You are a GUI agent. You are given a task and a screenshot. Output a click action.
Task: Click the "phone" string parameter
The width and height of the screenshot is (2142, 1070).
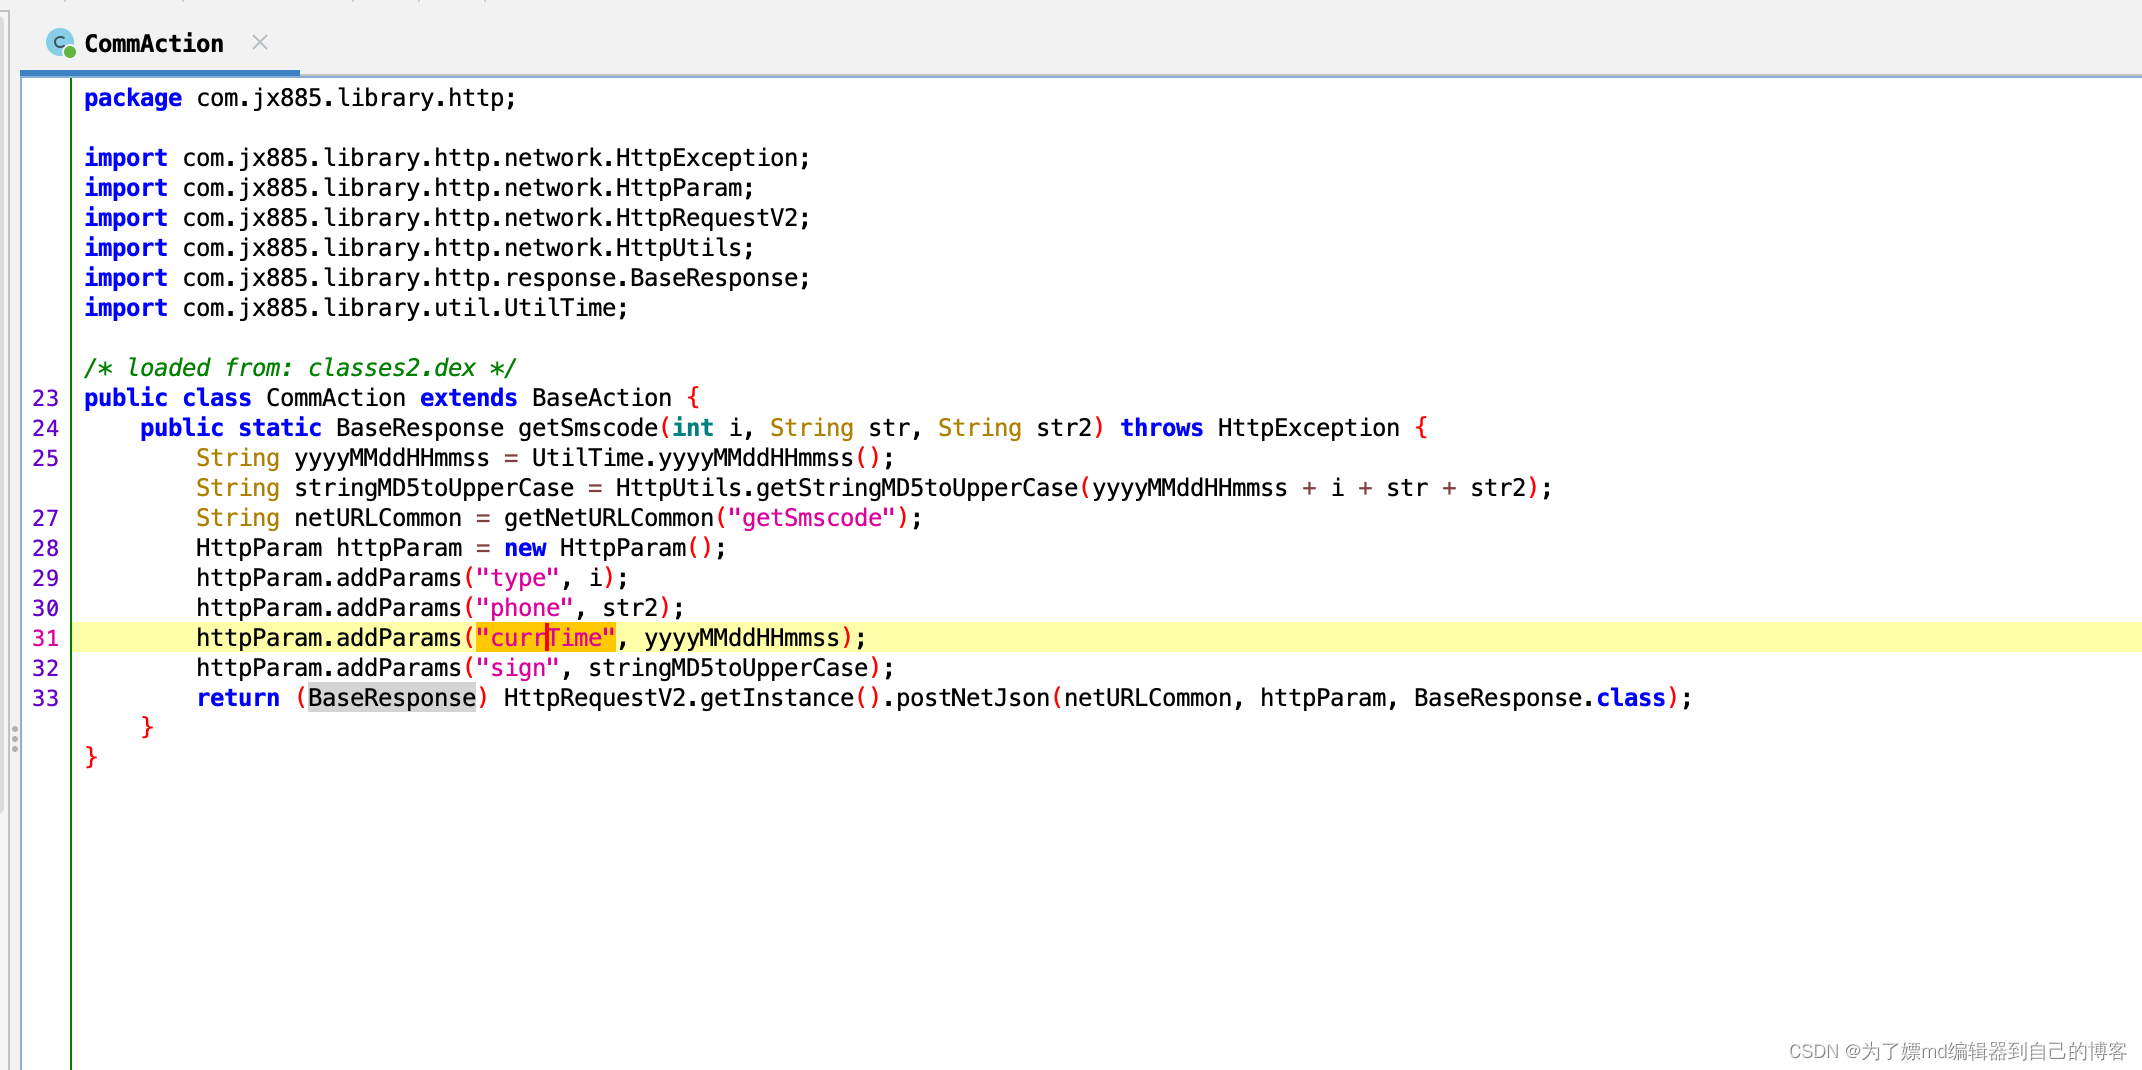[x=524, y=608]
